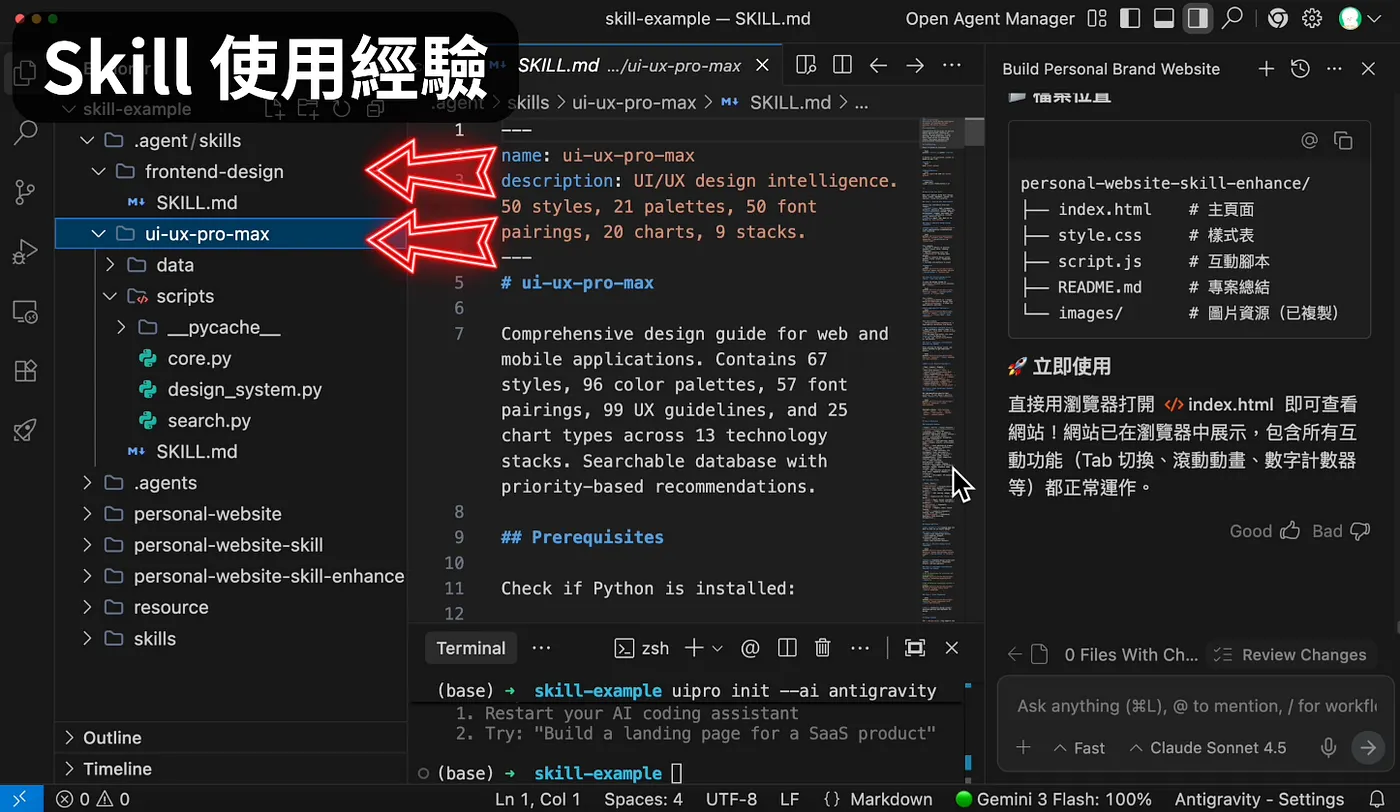Expand the personal-website folder
Viewport: 1400px width, 812px height.
click(87, 514)
